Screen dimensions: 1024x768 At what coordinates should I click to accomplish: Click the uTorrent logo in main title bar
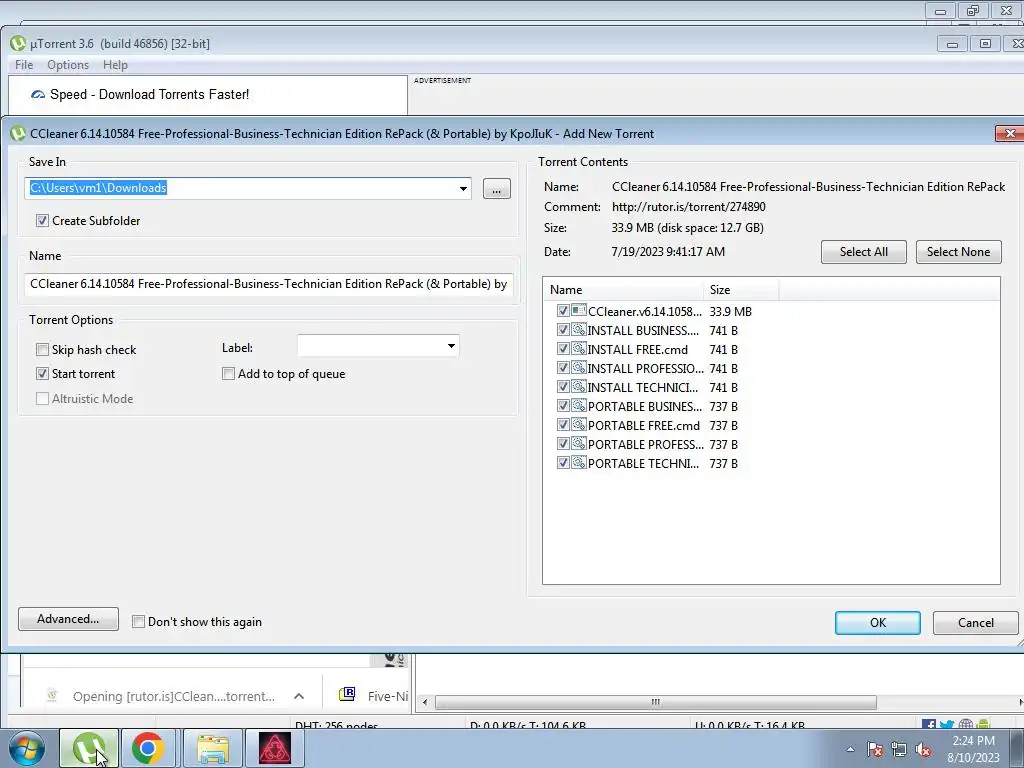coord(18,44)
